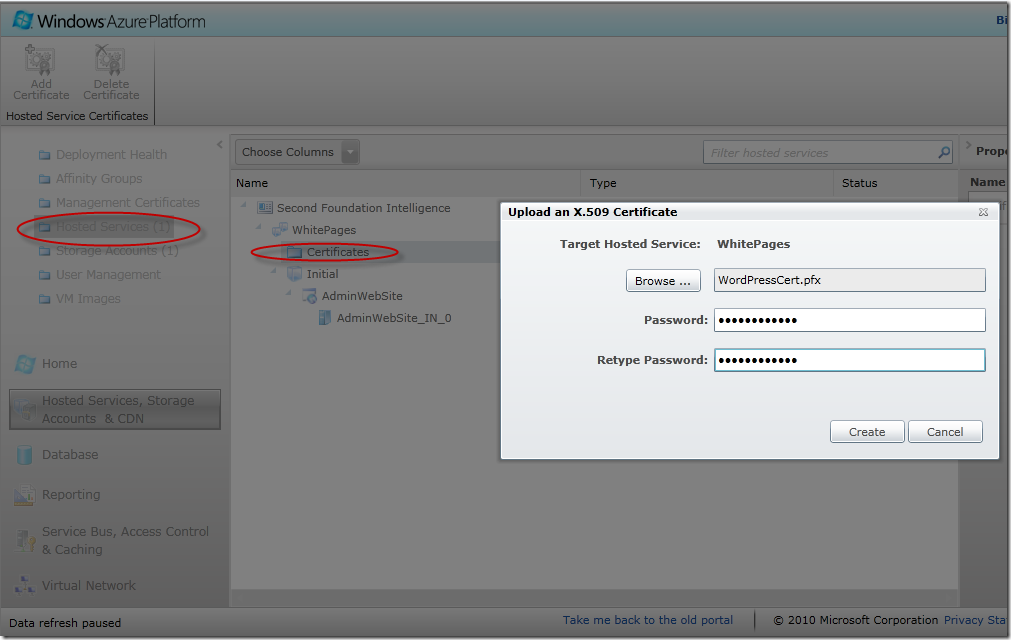Select the Initial deployment row

point(322,274)
